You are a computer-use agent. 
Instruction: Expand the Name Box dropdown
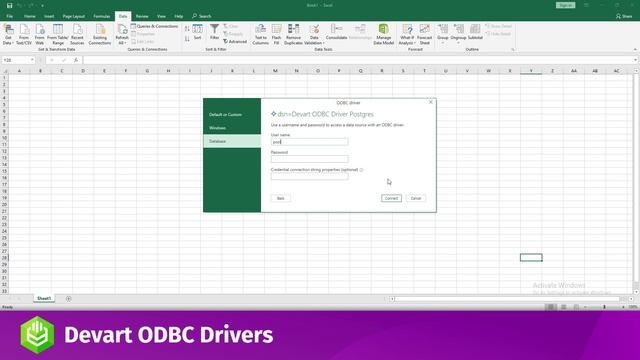click(x=32, y=60)
